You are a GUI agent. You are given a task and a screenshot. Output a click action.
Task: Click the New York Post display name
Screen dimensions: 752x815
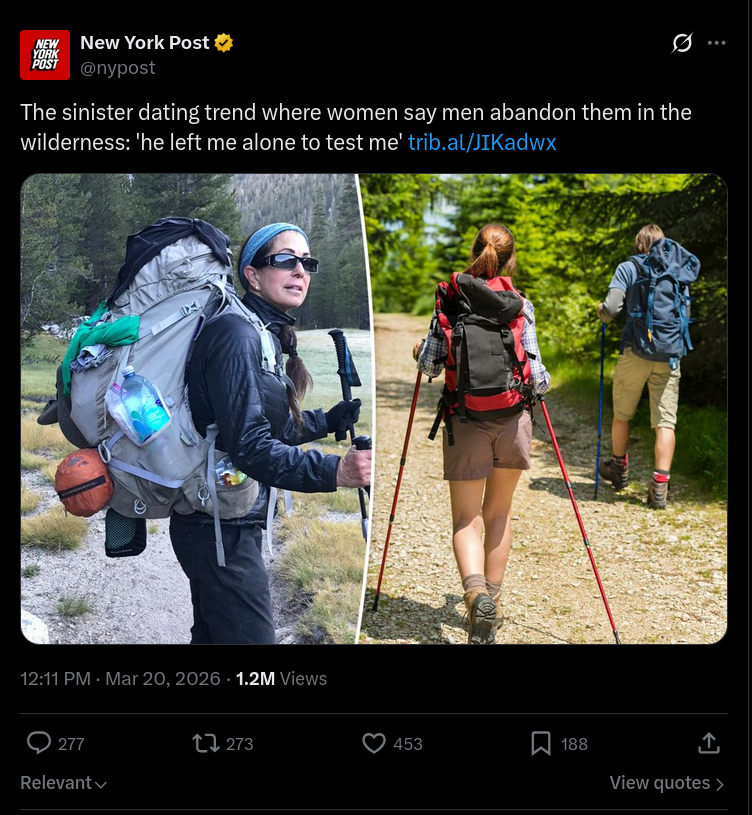pos(144,43)
